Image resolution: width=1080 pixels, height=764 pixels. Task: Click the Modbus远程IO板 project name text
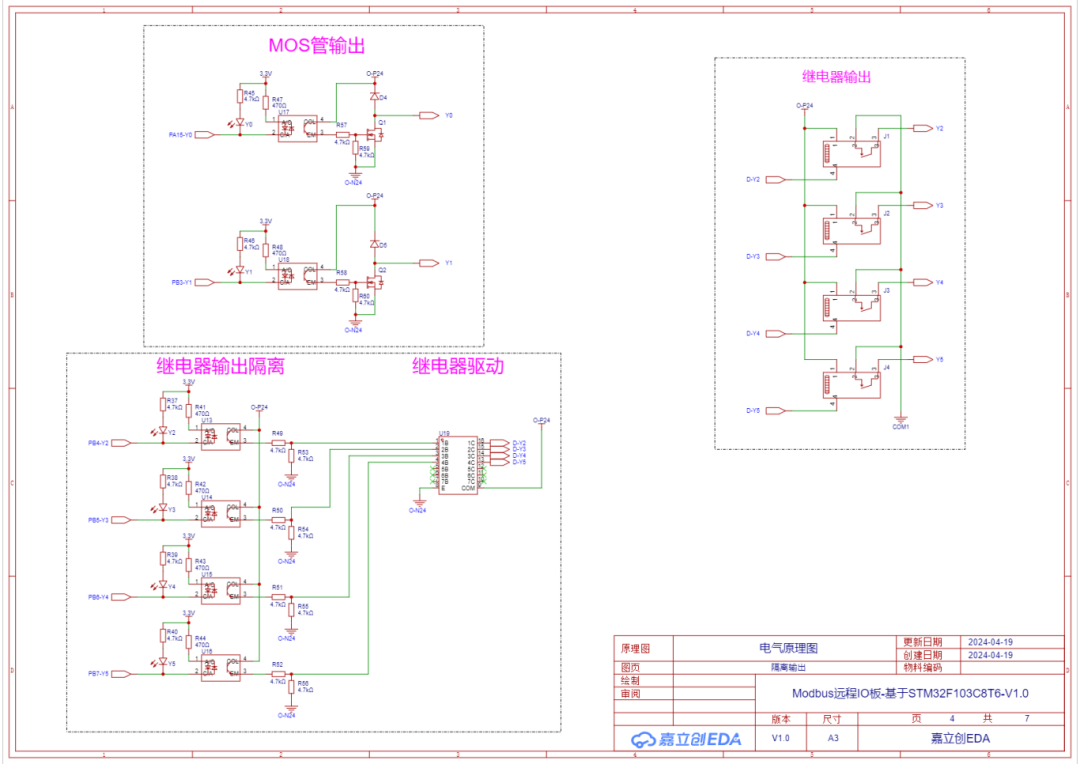click(910, 694)
